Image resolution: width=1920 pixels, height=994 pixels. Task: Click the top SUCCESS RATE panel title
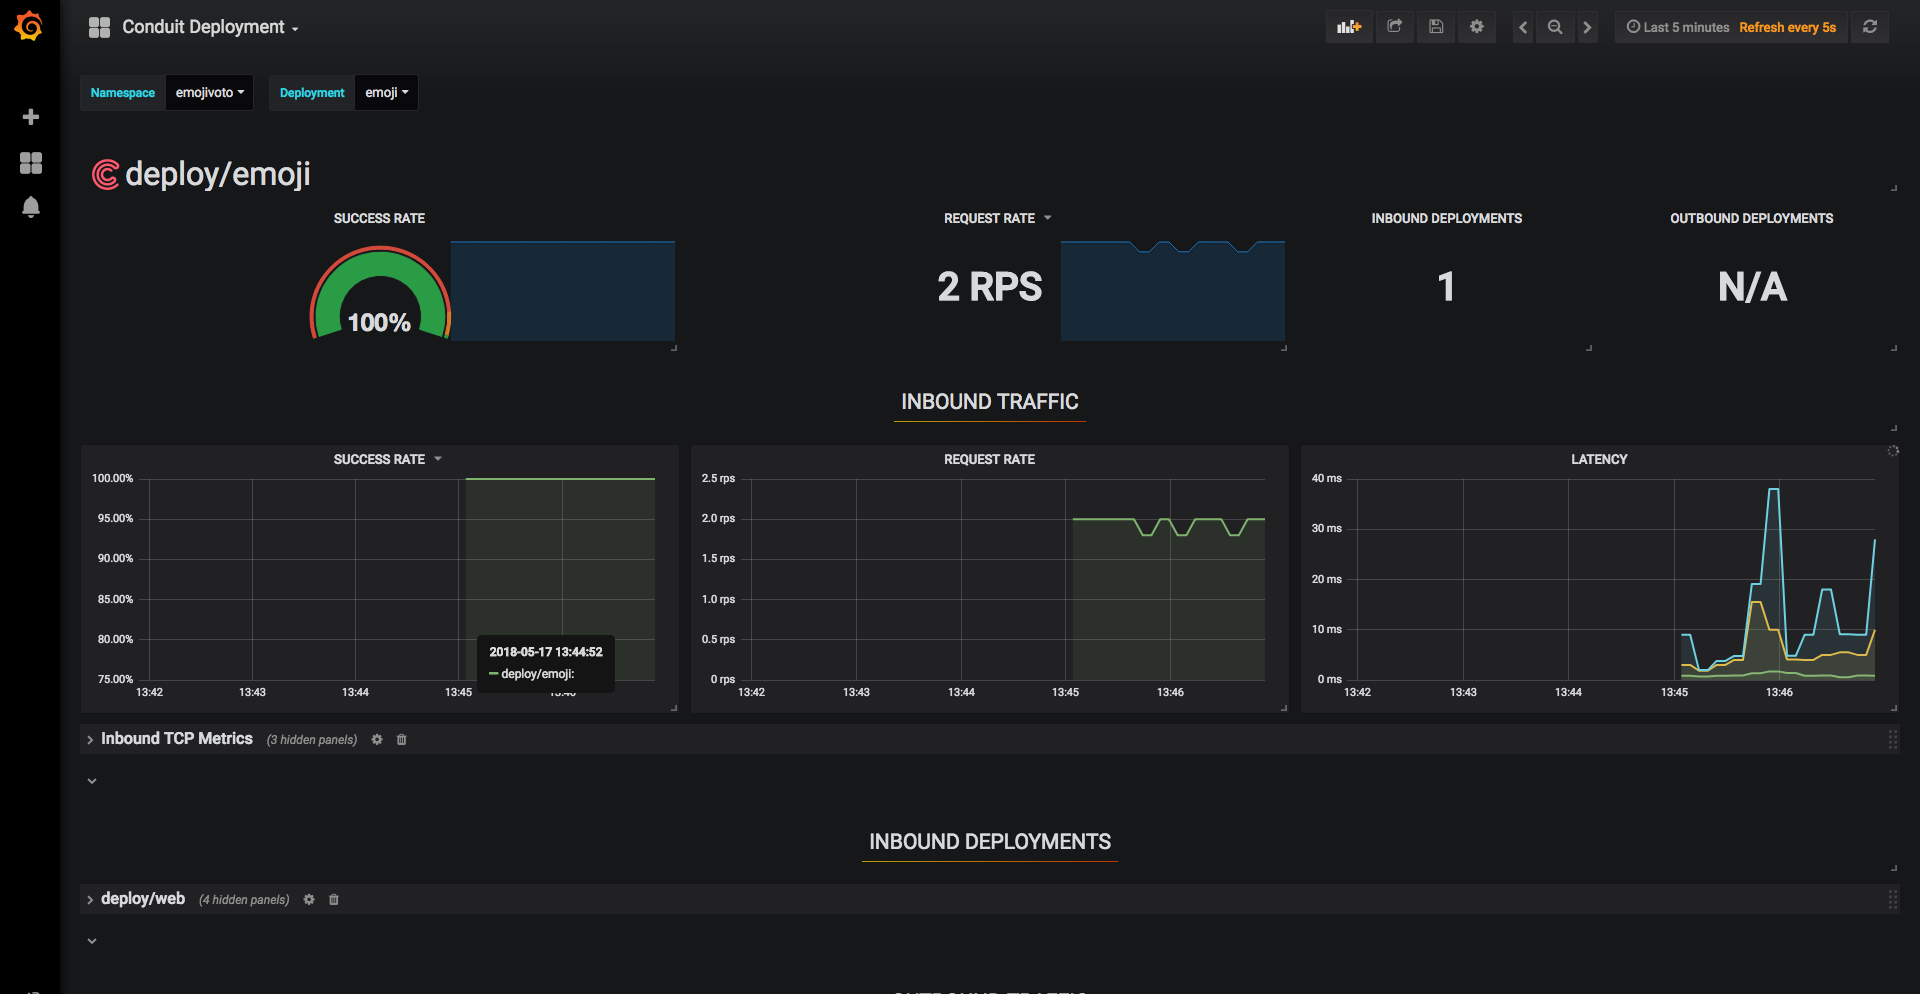click(379, 218)
